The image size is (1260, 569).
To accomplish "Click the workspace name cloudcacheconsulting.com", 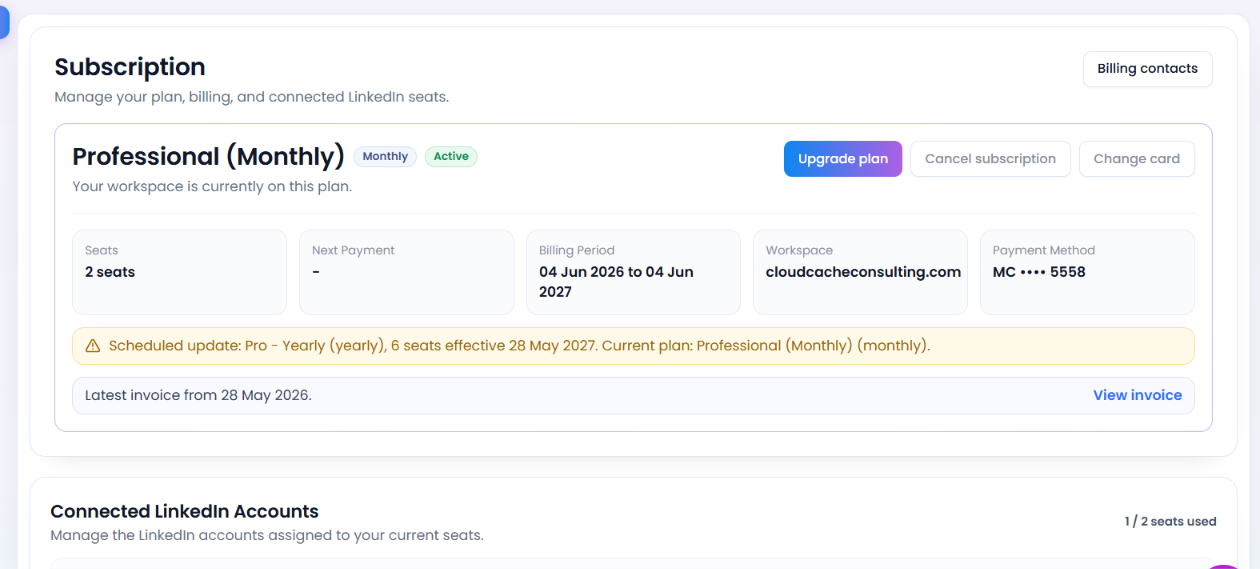I will pyautogui.click(x=863, y=272).
